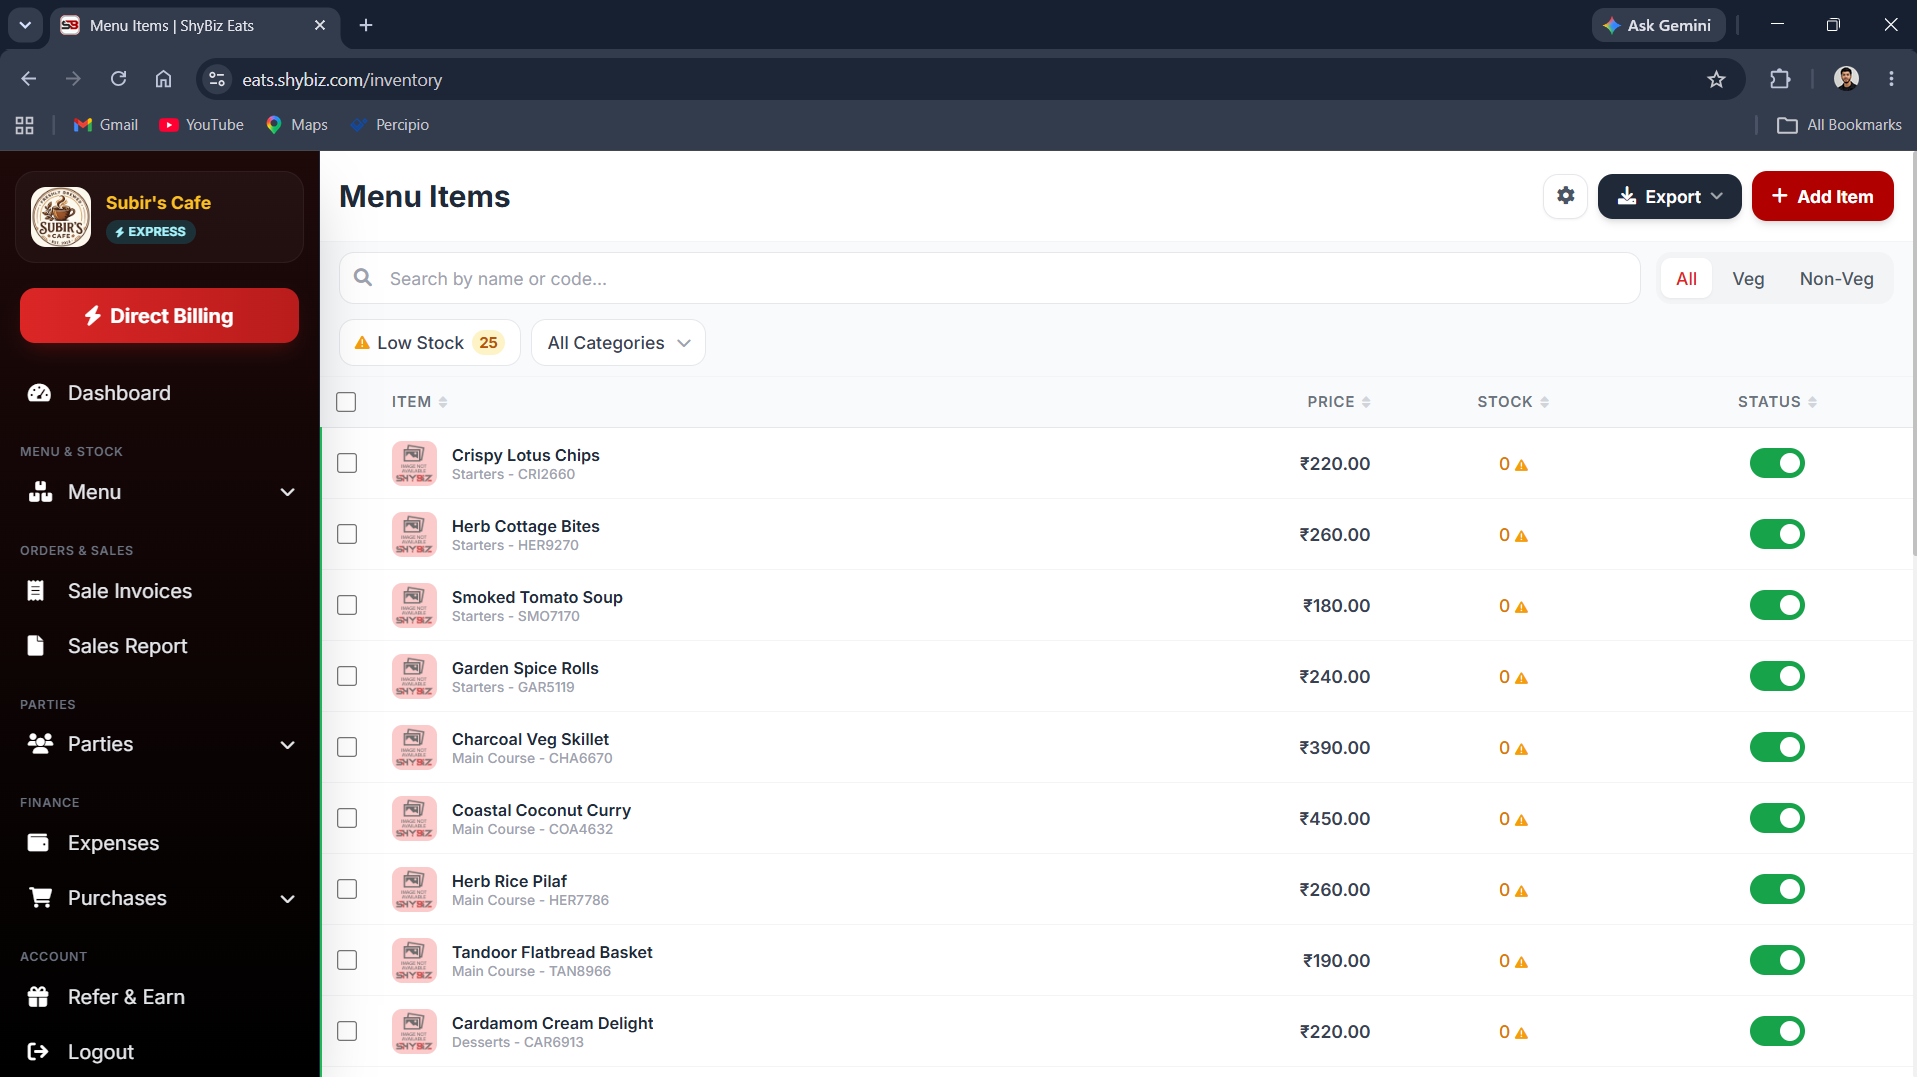Open the Export dropdown
Image resolution: width=1917 pixels, height=1077 pixels.
[1669, 196]
